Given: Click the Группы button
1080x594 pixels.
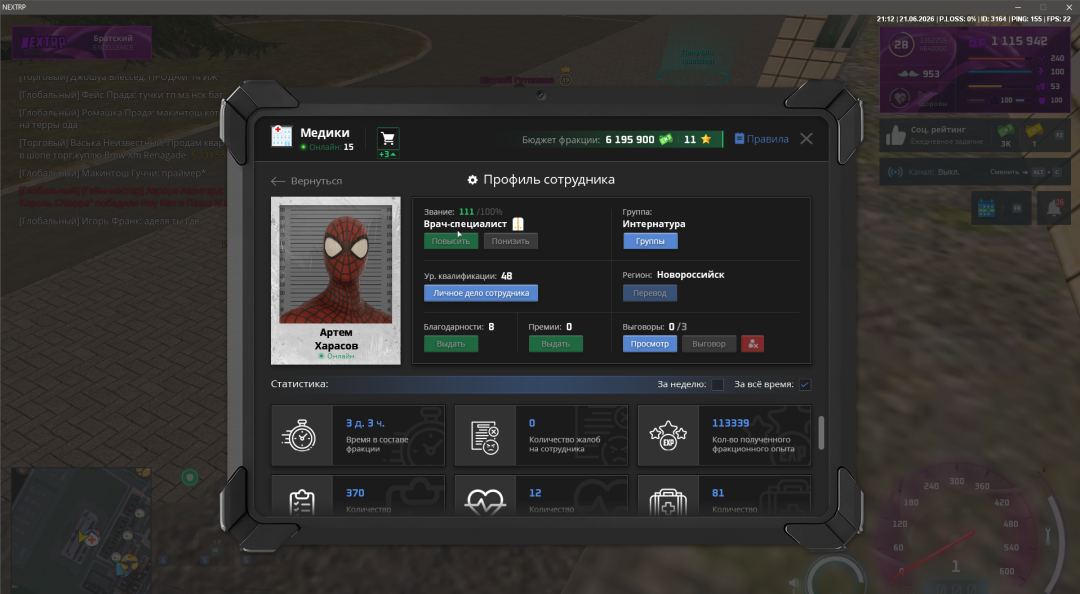Looking at the screenshot, I should pyautogui.click(x=650, y=241).
